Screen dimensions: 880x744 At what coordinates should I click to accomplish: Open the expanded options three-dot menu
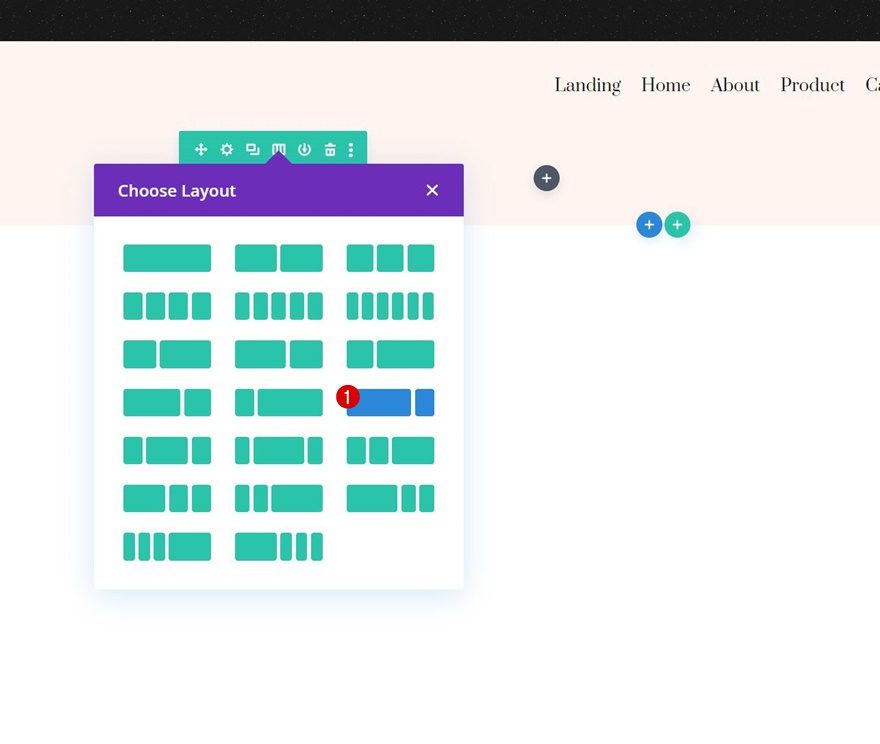click(351, 149)
